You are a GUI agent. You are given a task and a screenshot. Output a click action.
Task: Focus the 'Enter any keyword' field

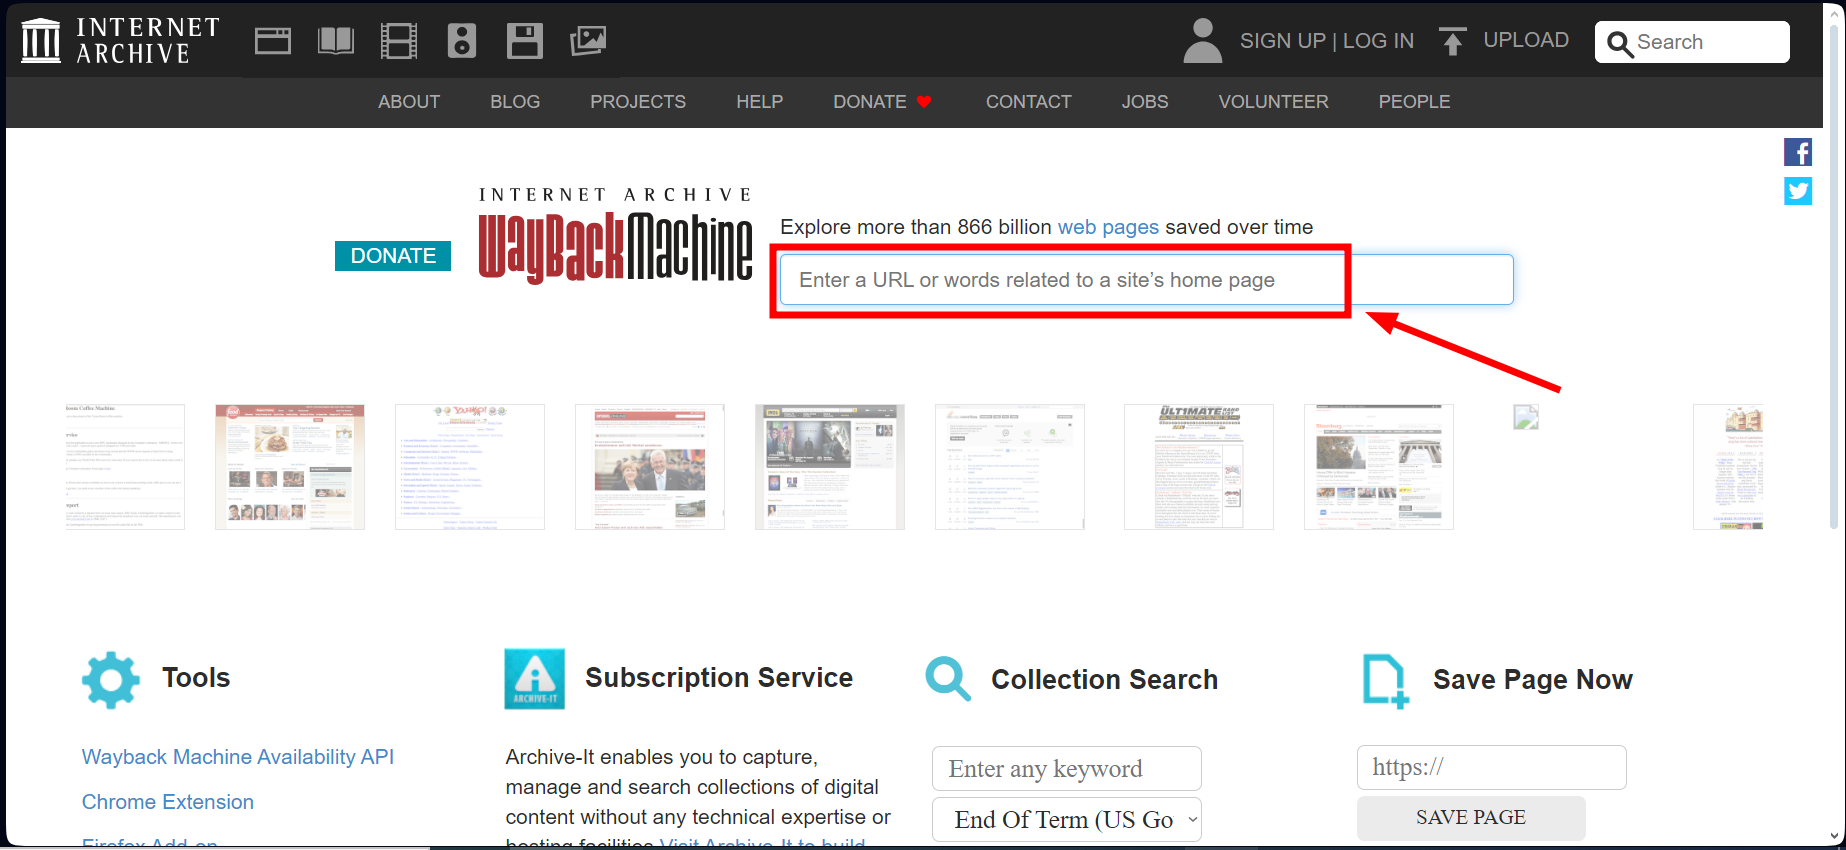coord(1067,769)
